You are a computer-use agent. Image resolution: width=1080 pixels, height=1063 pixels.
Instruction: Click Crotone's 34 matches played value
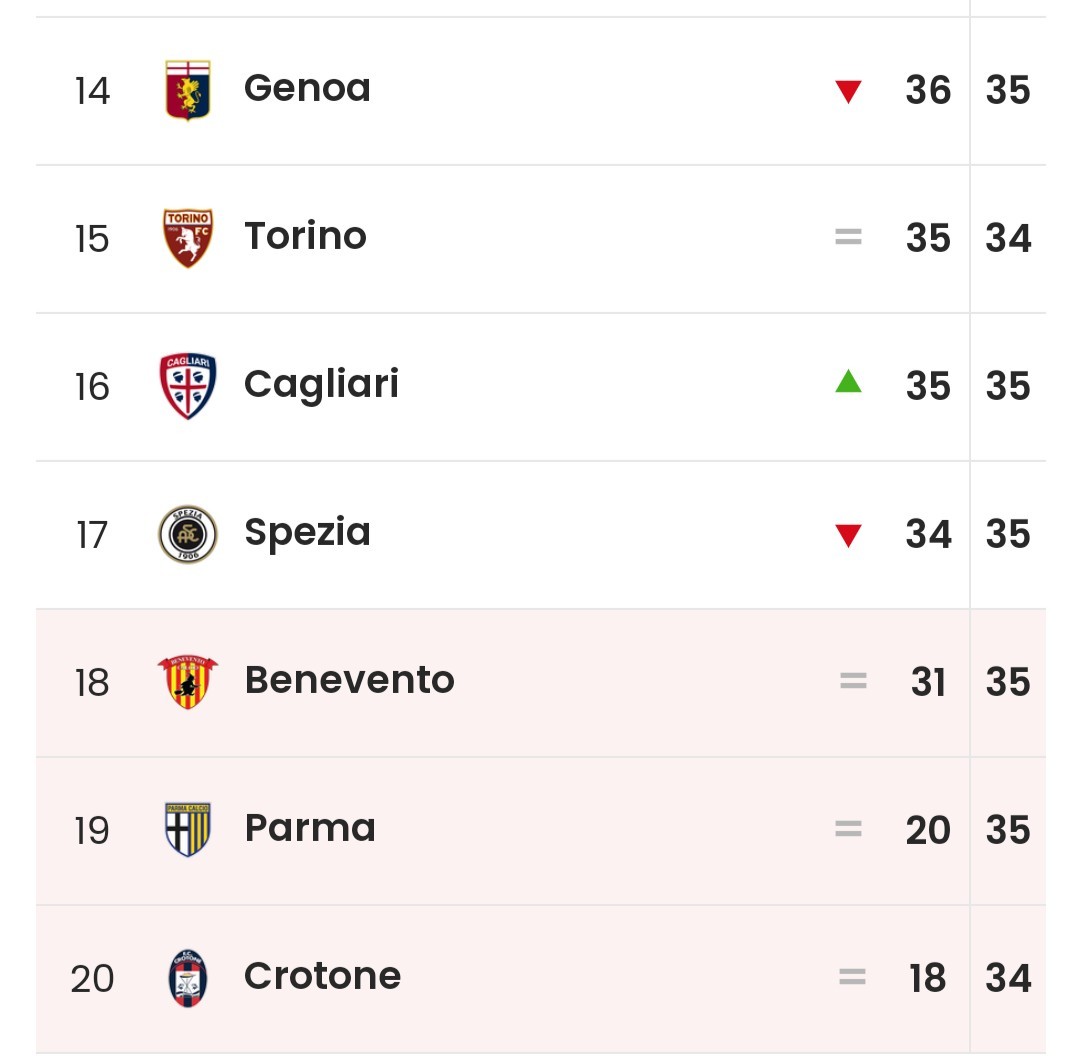coord(1008,978)
